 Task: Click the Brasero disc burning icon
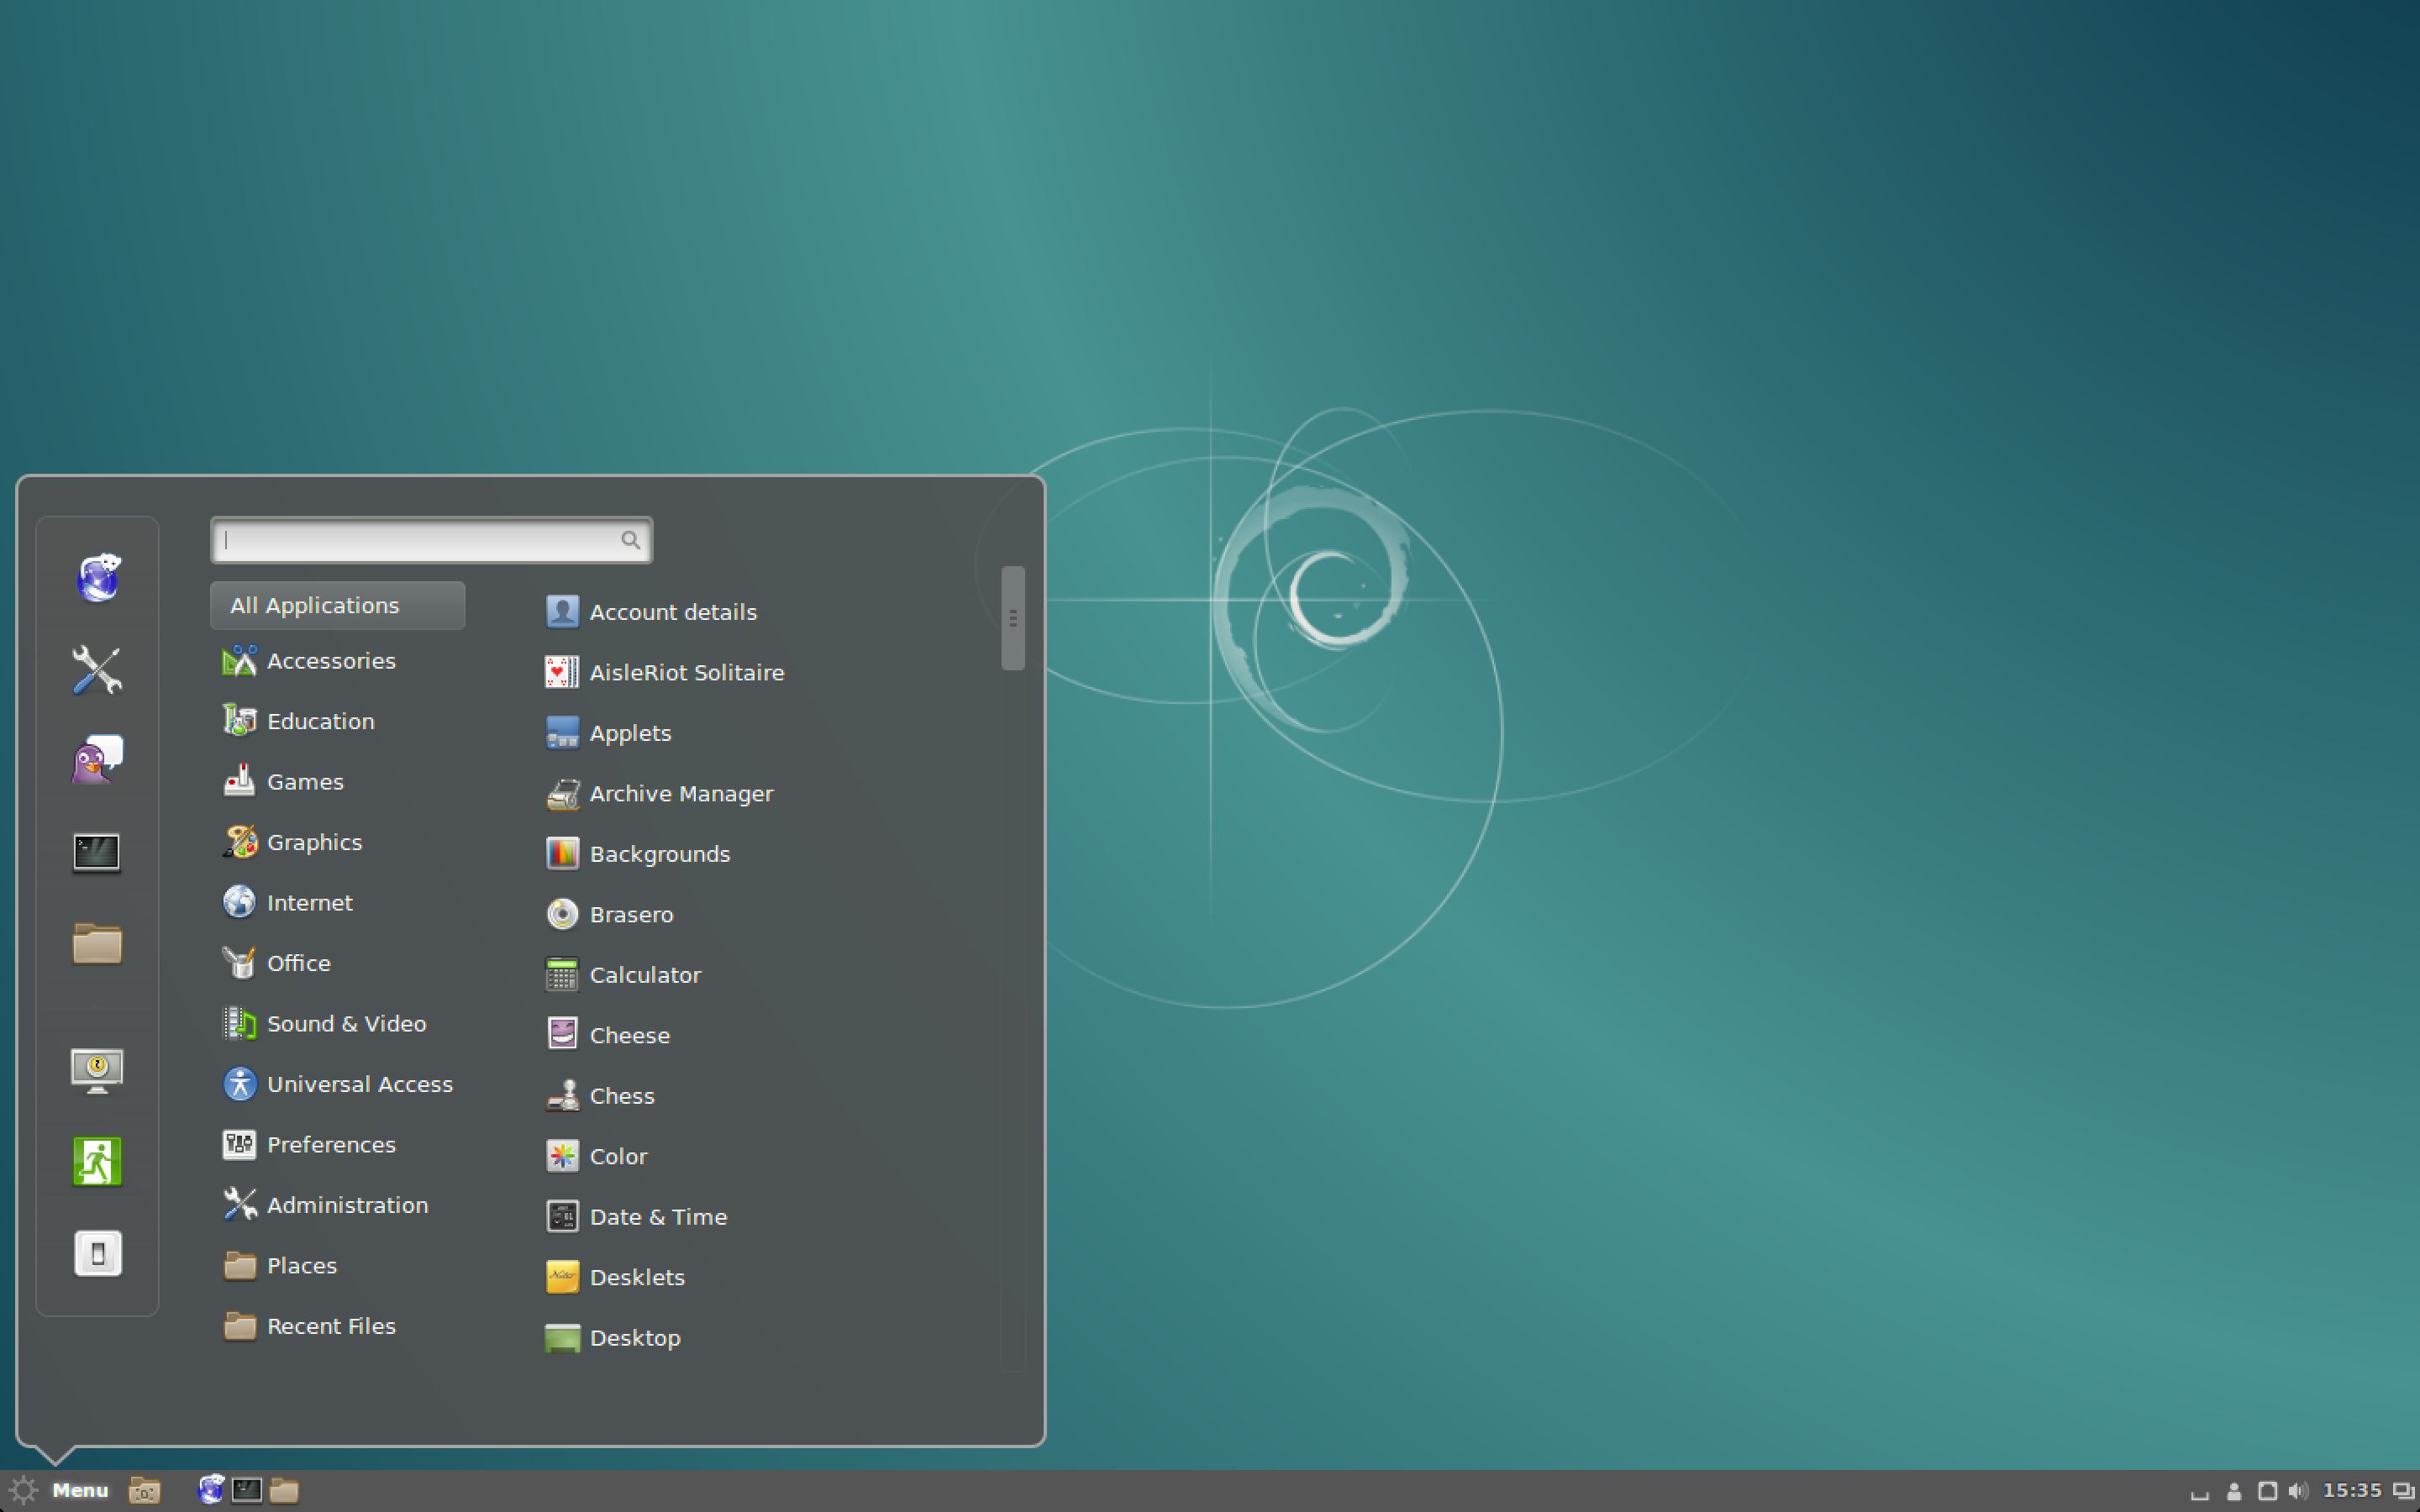[561, 915]
